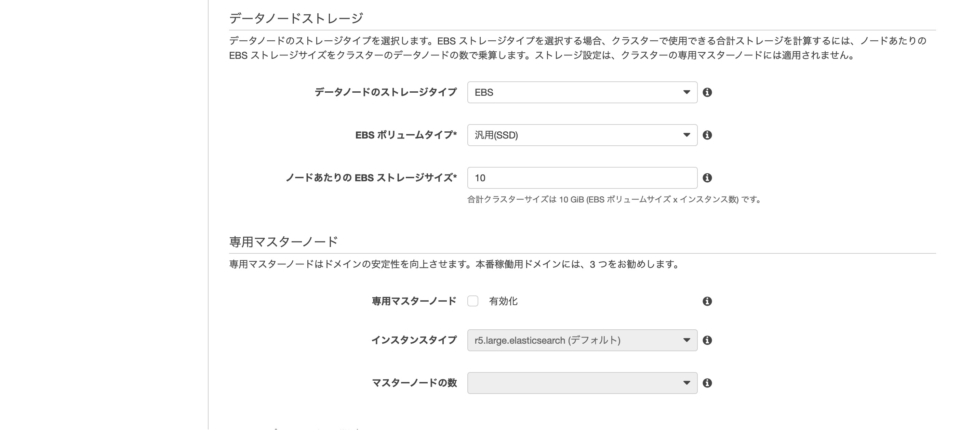960x435 pixels.
Task: Click the インスタンスタイプ field label
Action: tap(414, 340)
